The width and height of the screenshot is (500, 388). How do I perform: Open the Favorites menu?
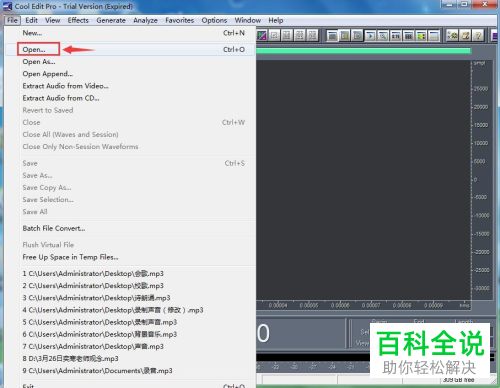tap(179, 20)
